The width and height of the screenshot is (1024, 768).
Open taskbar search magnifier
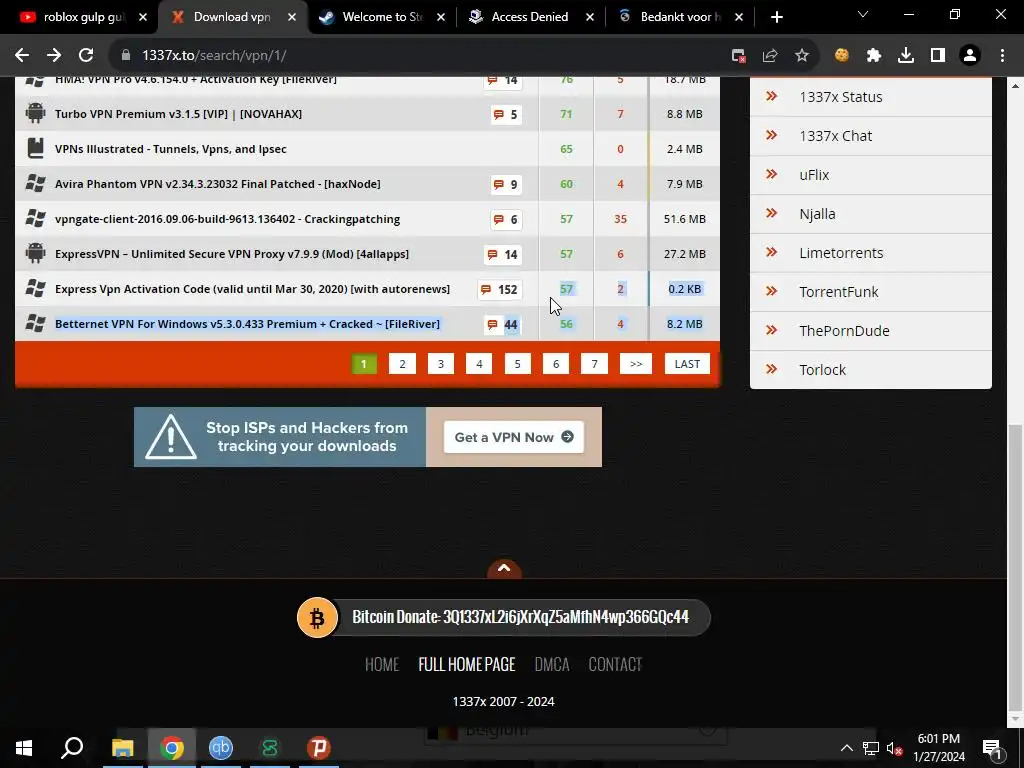(x=72, y=748)
